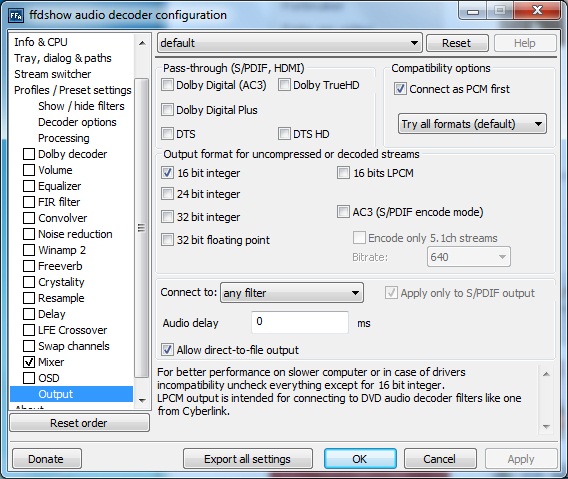This screenshot has height=479, width=568.
Task: Turn on the FIR filter checkbox
Action: [29, 202]
